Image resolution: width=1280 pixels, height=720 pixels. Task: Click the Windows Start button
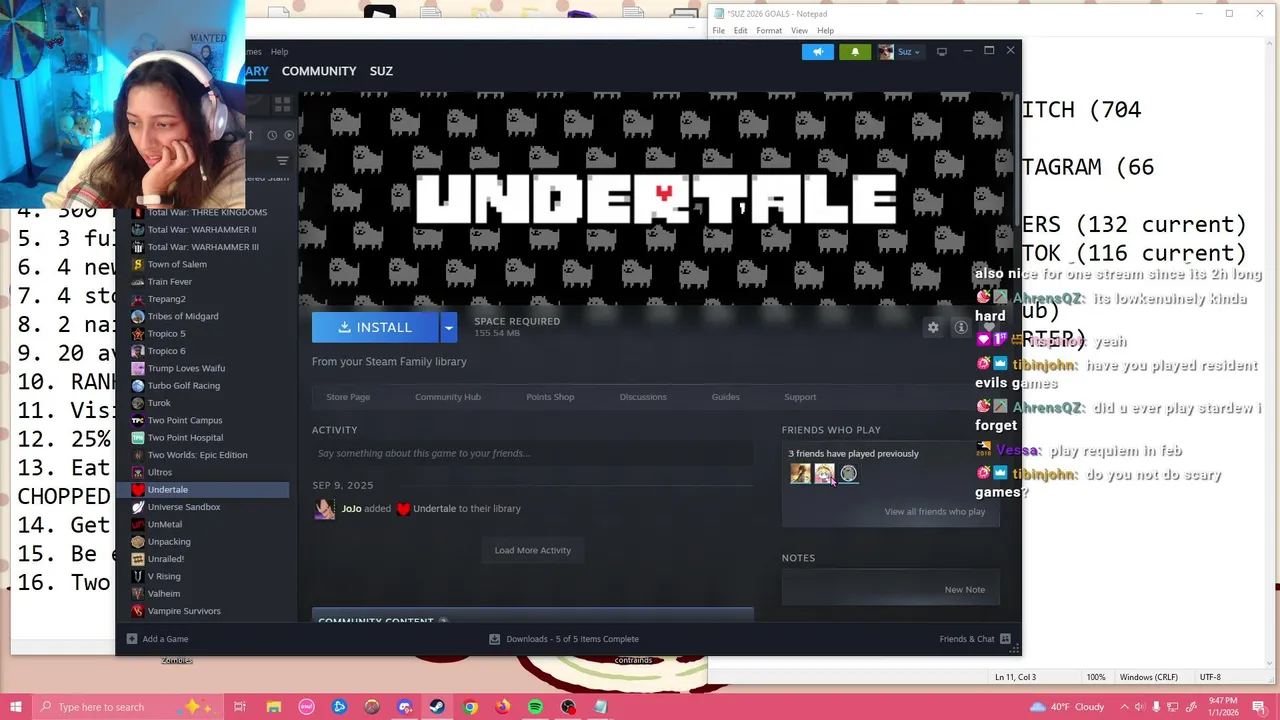(x=15, y=707)
